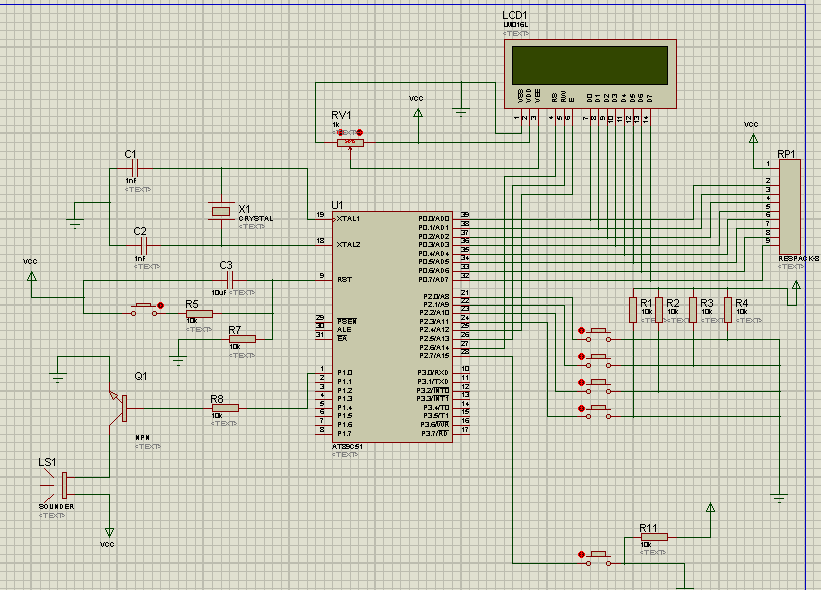
Task: Click the reset push button beside R5
Action: (x=145, y=309)
